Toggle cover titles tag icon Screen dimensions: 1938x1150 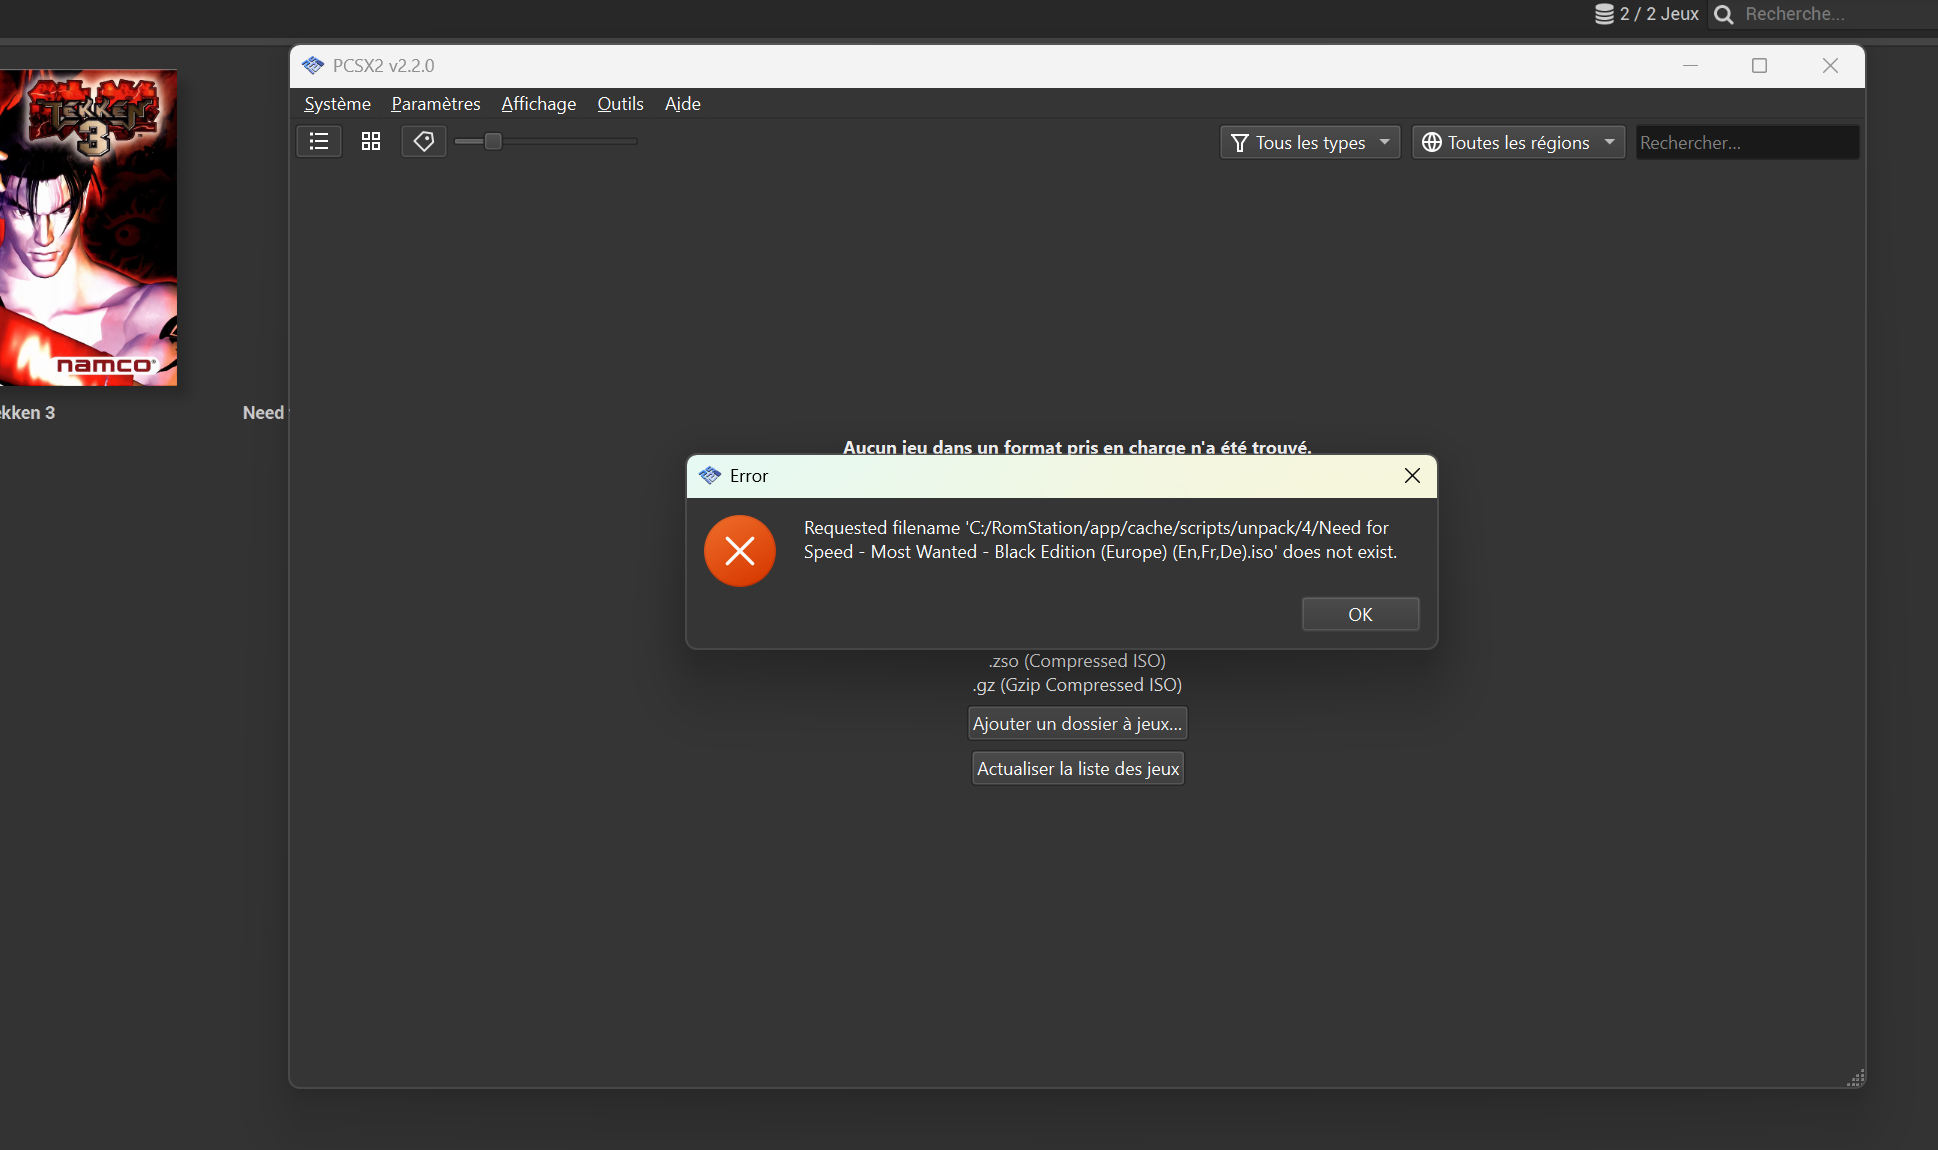pos(424,142)
